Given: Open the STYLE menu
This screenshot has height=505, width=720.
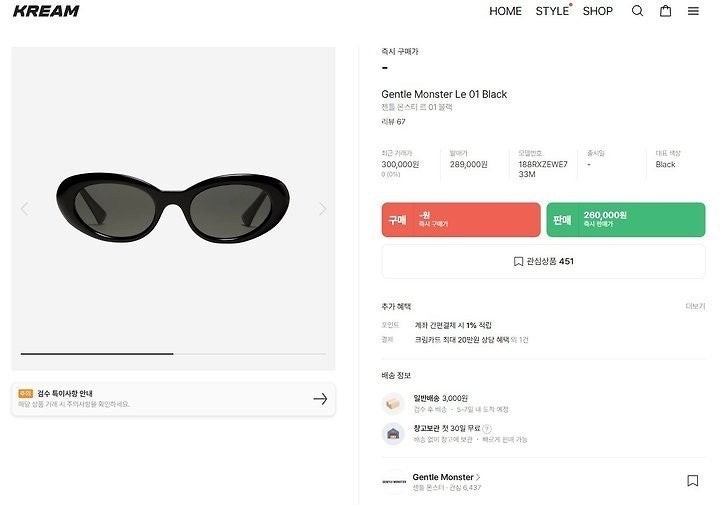Looking at the screenshot, I should [552, 11].
